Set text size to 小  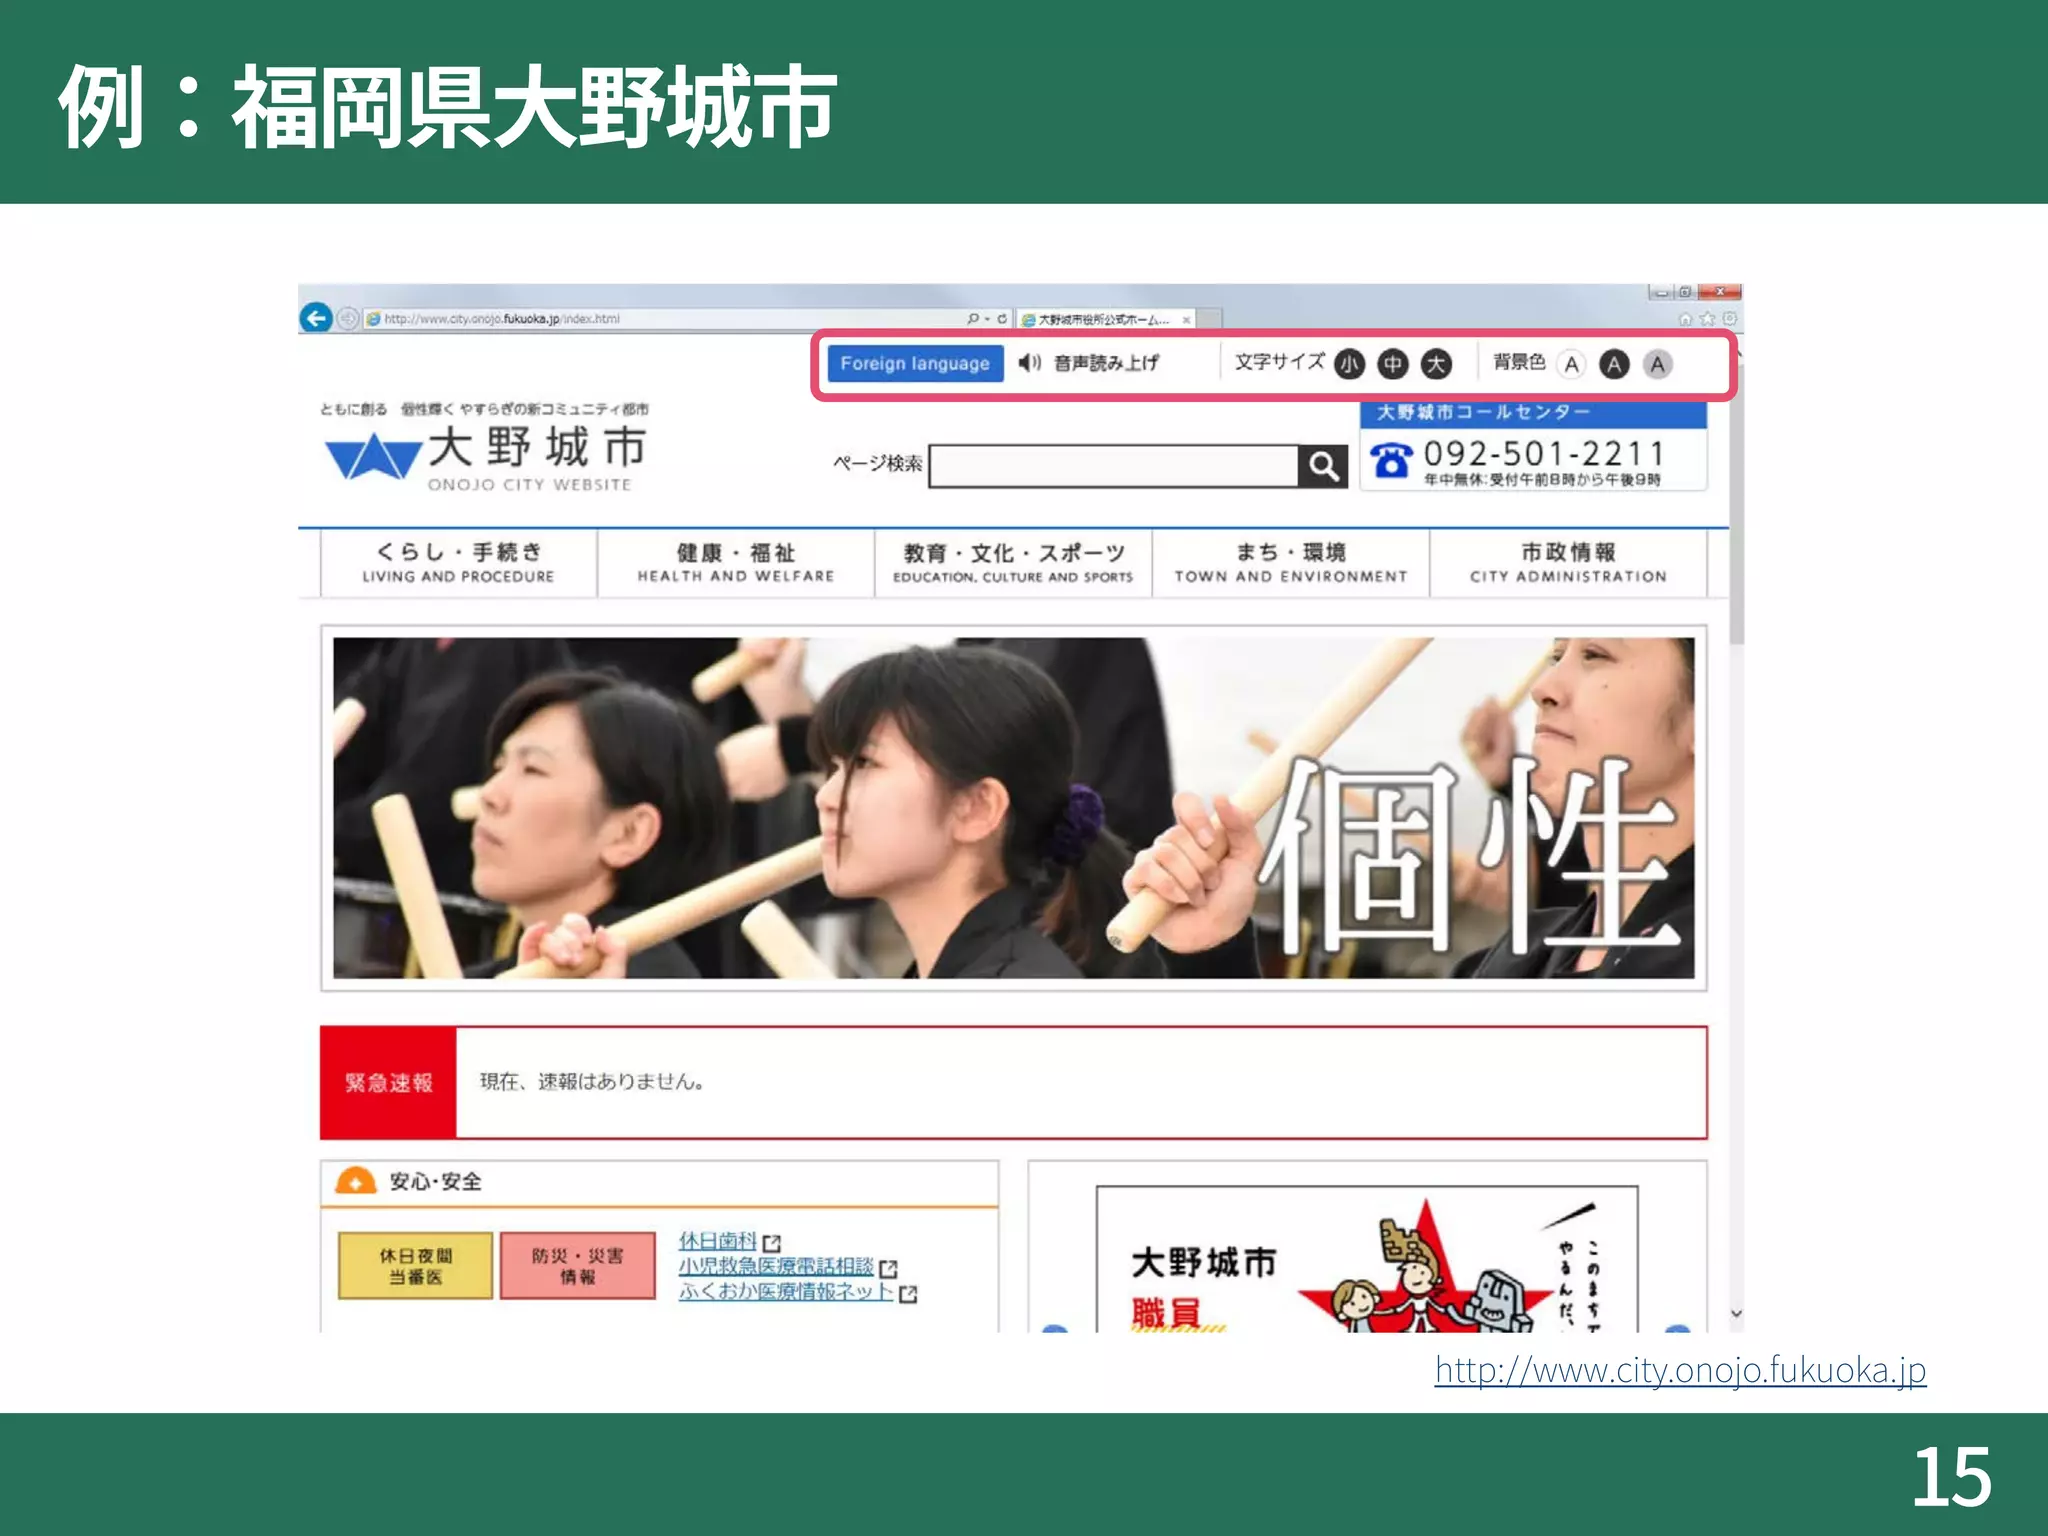[1350, 364]
